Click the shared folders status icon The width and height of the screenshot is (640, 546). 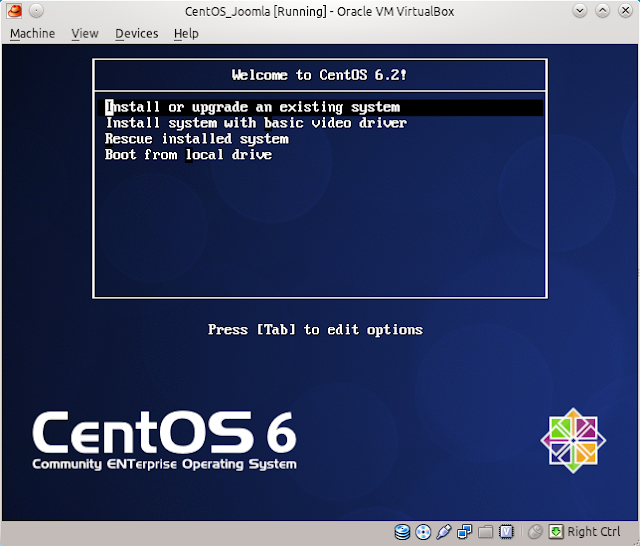[x=485, y=532]
